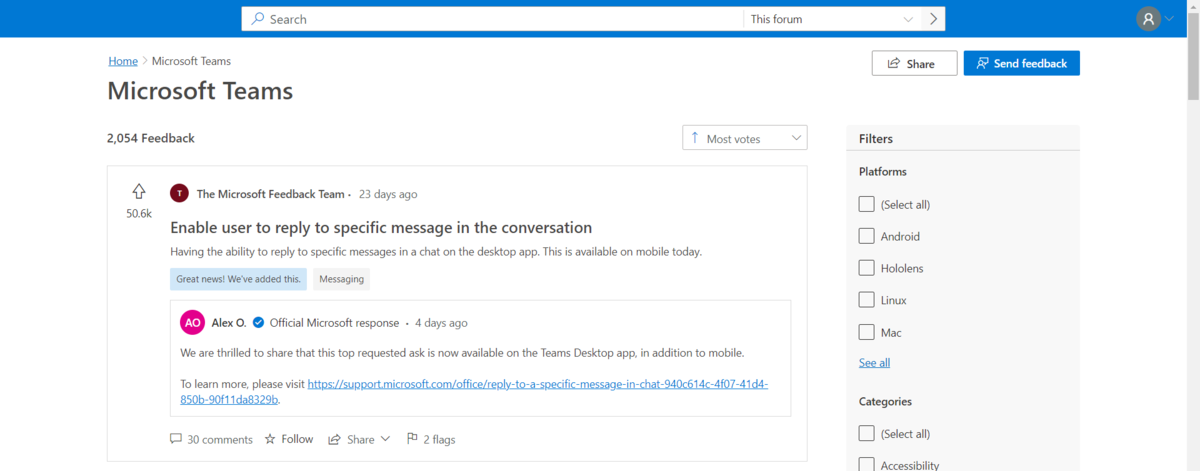Open the 30 comments section

click(211, 439)
